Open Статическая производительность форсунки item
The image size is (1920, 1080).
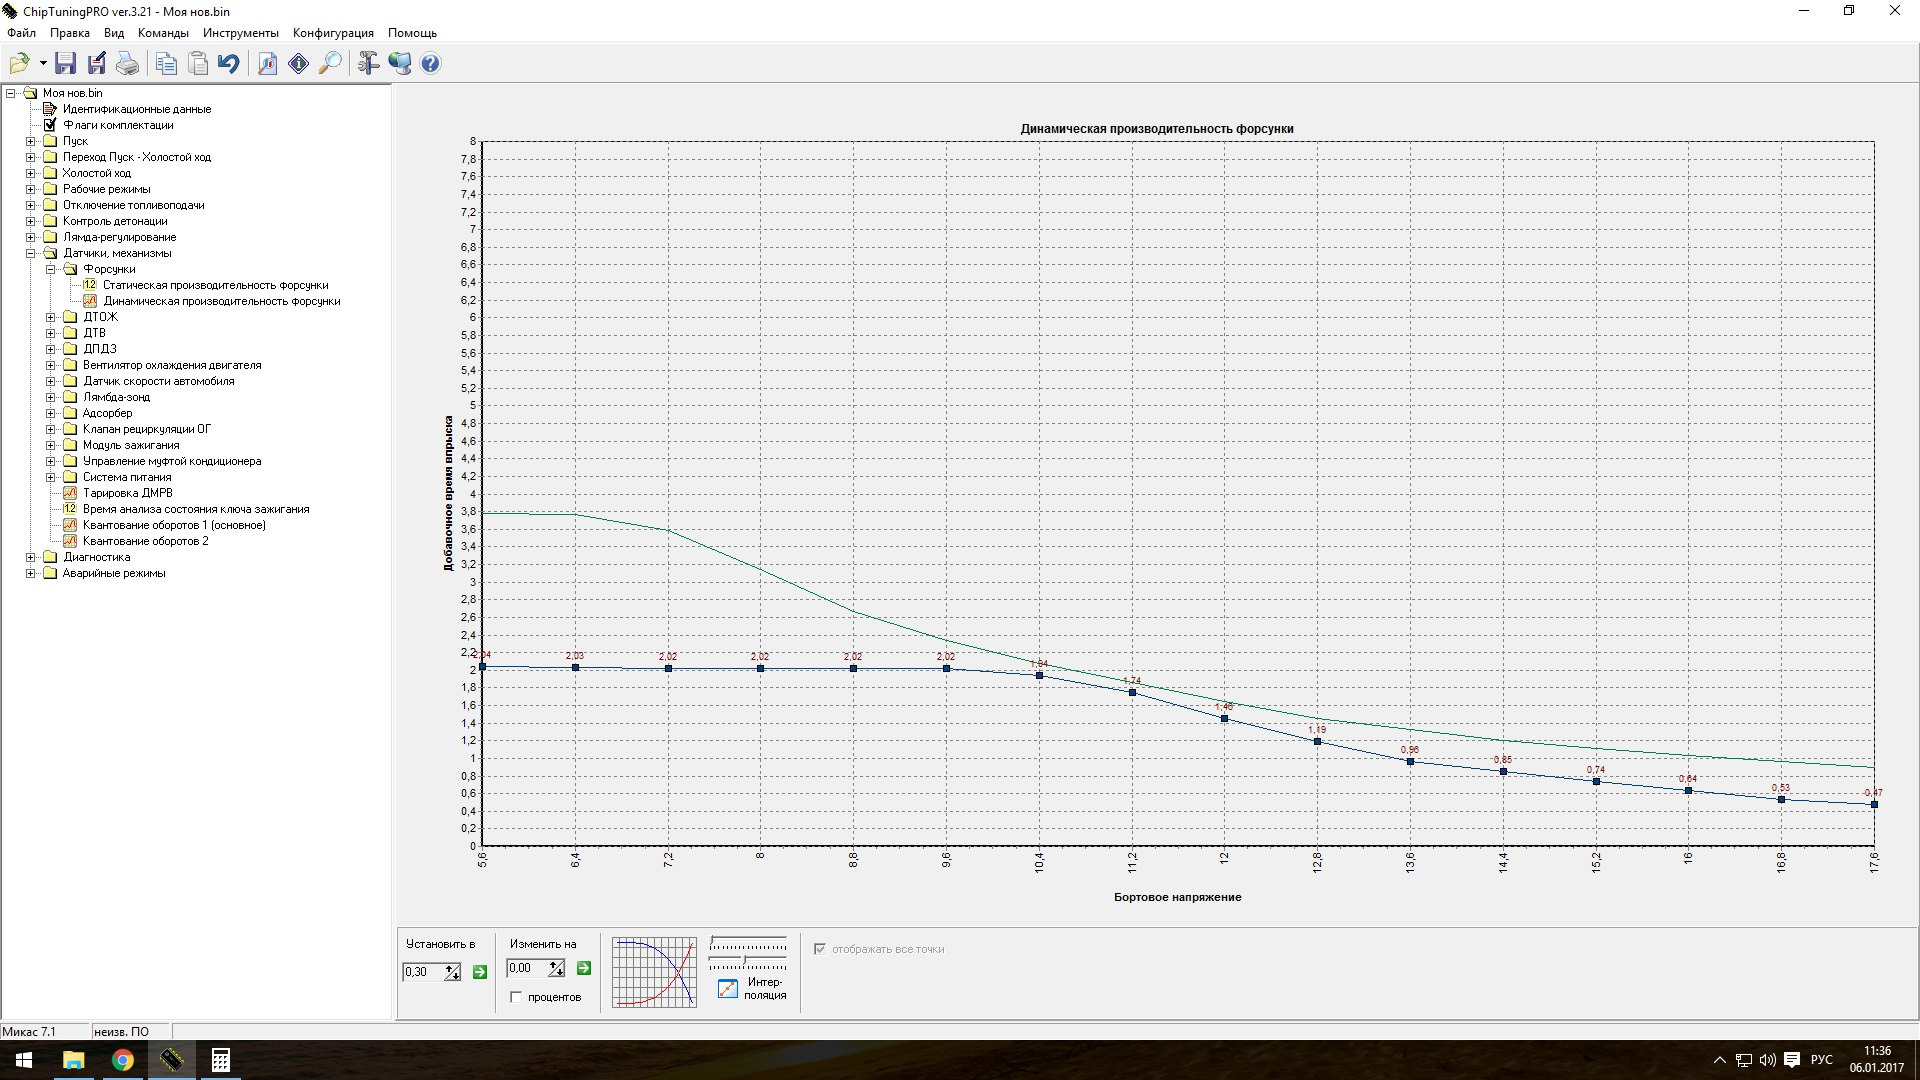tap(215, 285)
